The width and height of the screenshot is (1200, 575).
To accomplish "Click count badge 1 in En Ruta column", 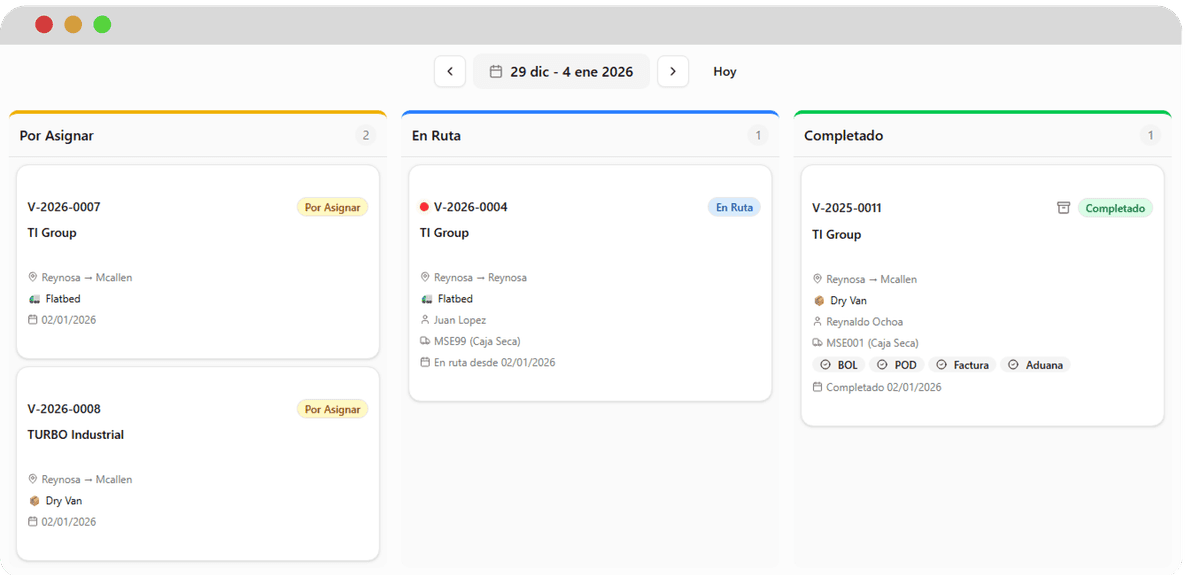I will click(x=758, y=135).
